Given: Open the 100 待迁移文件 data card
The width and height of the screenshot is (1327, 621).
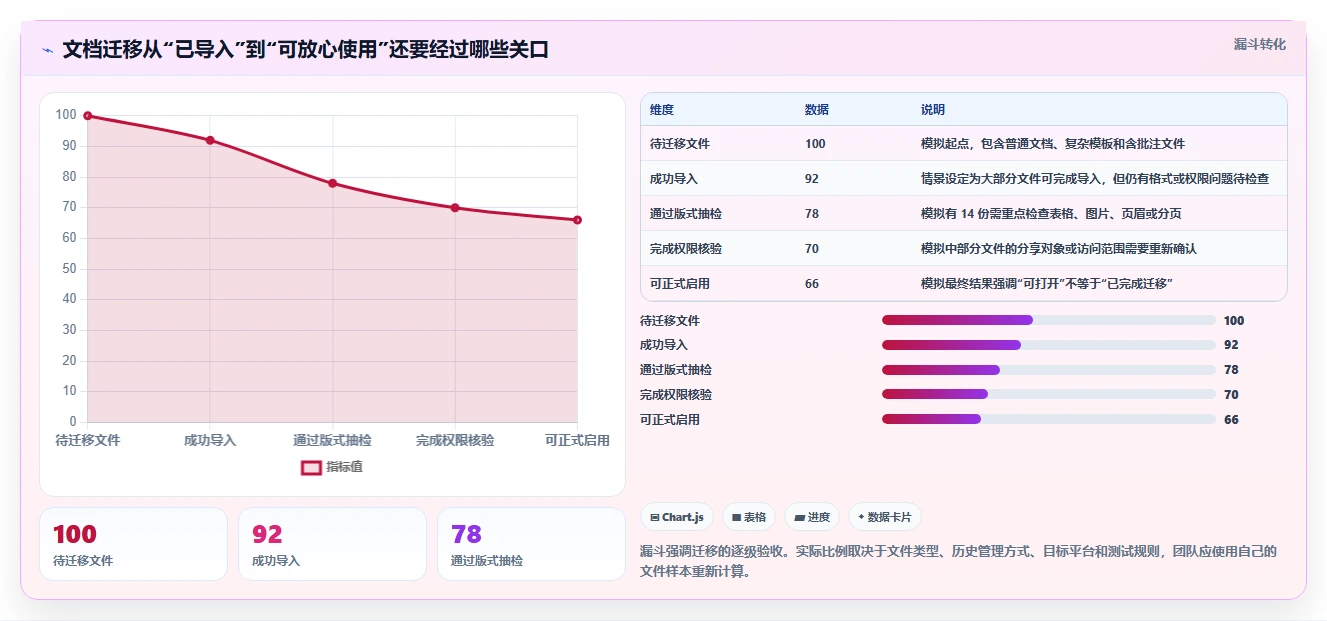Looking at the screenshot, I should tap(133, 544).
